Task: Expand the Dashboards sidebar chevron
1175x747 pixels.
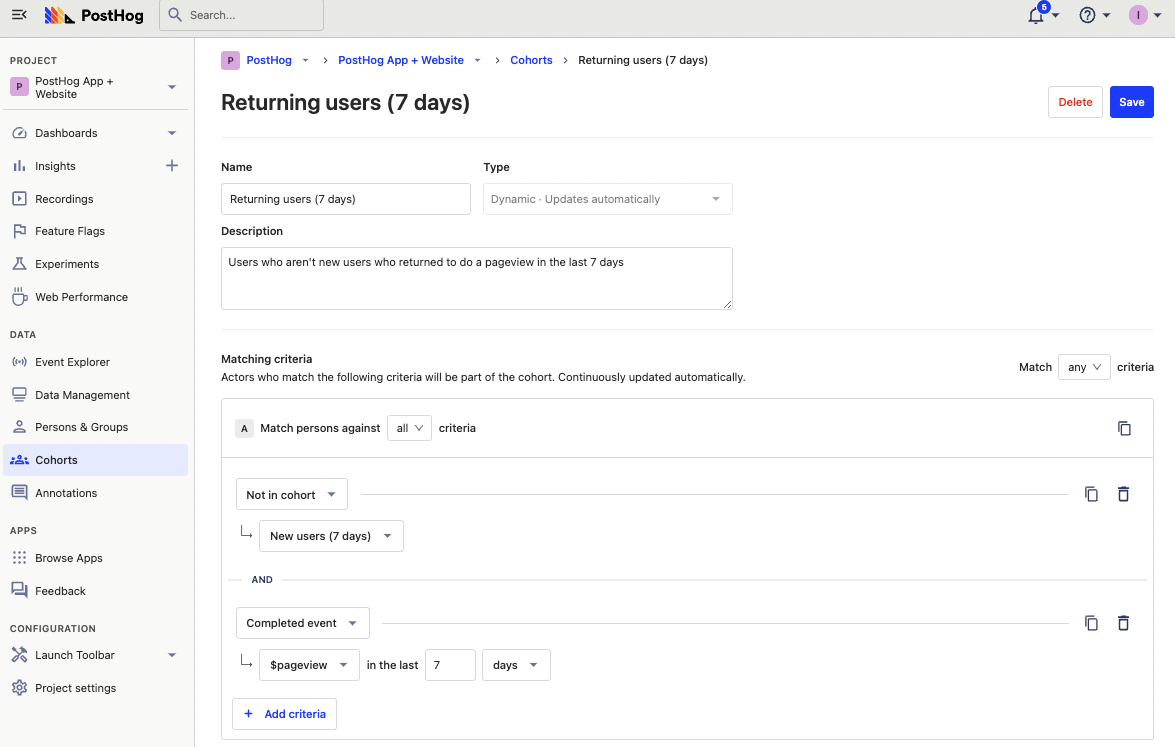Action: 172,133
